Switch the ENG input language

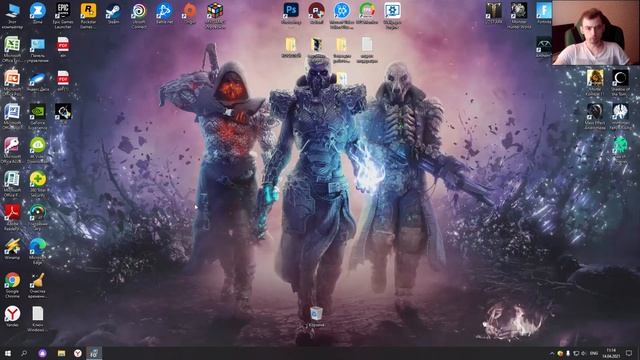pyautogui.click(x=594, y=353)
